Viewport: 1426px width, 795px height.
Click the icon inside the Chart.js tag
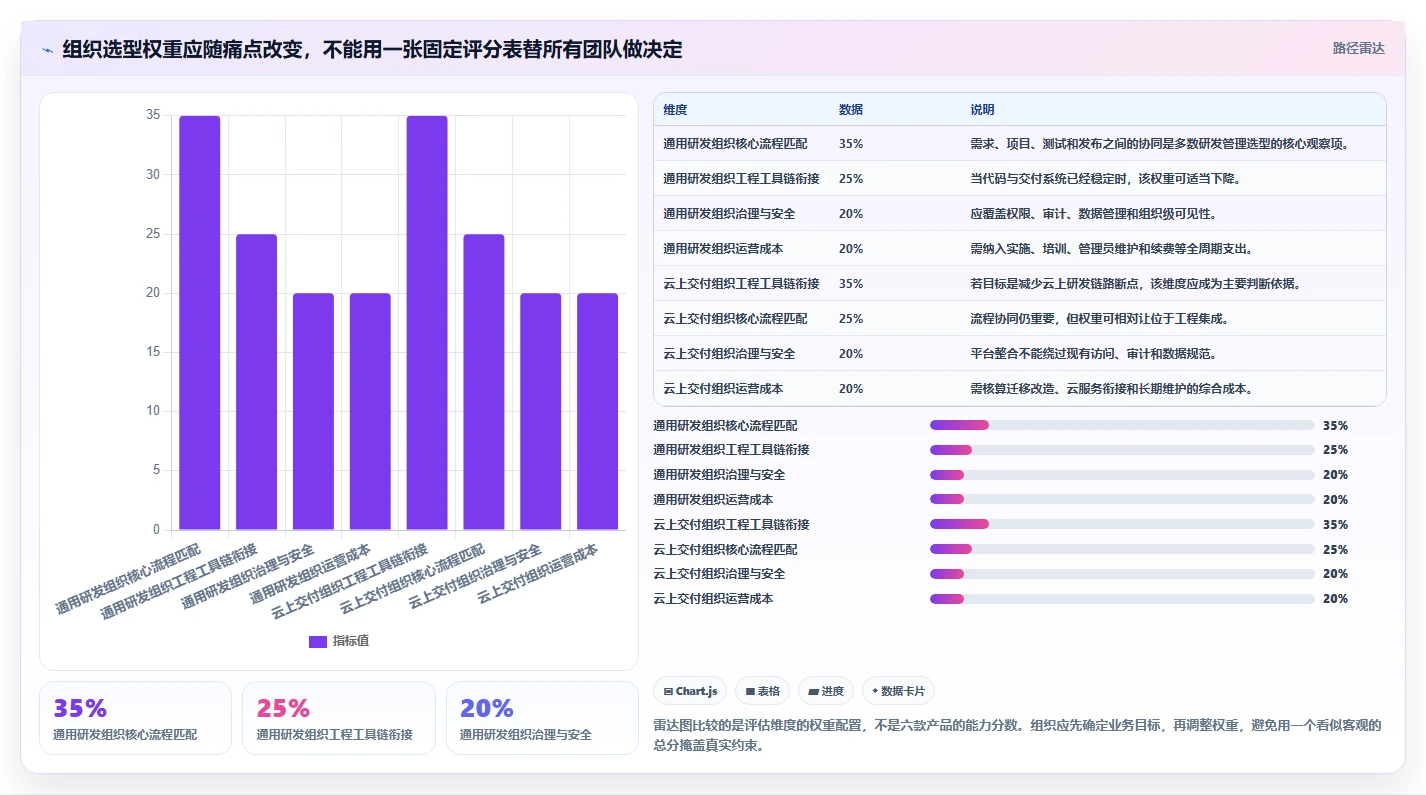pyautogui.click(x=668, y=691)
